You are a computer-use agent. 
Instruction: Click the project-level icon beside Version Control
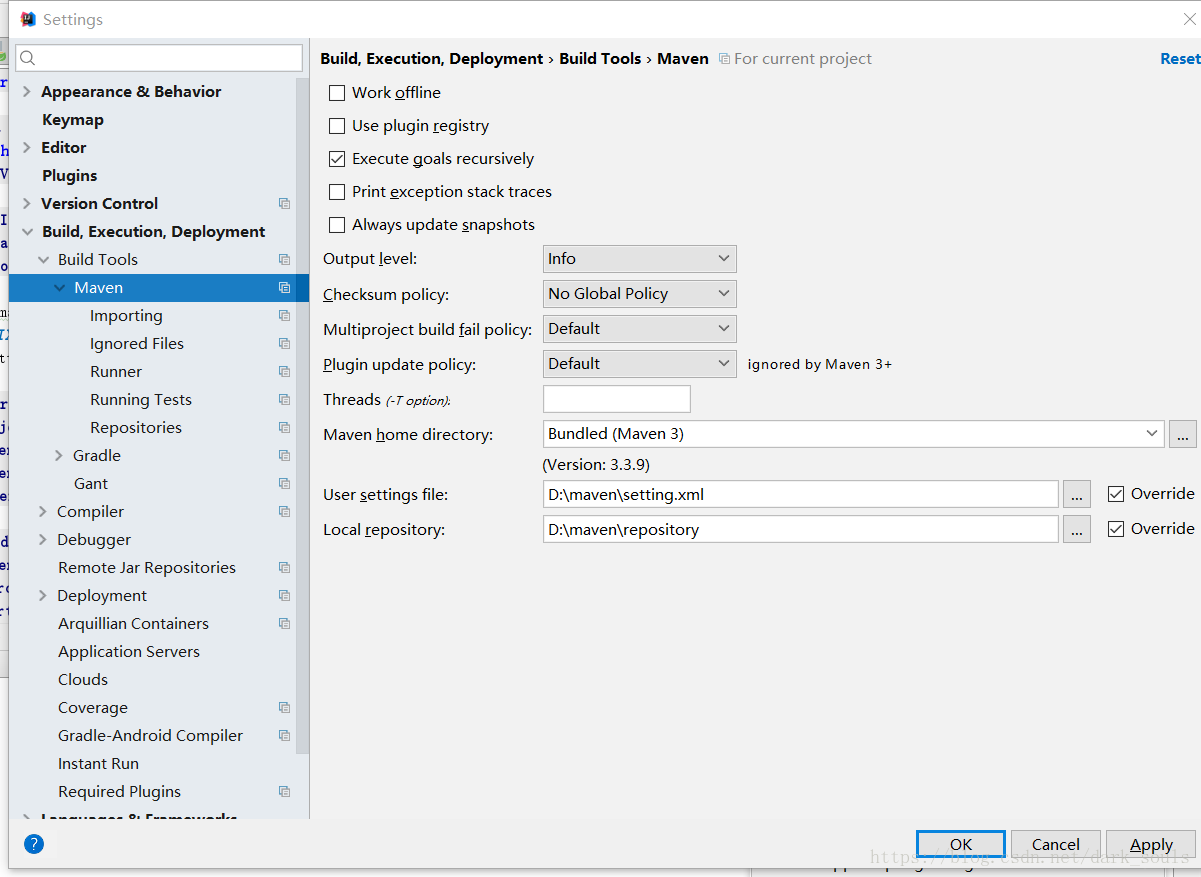pyautogui.click(x=284, y=203)
